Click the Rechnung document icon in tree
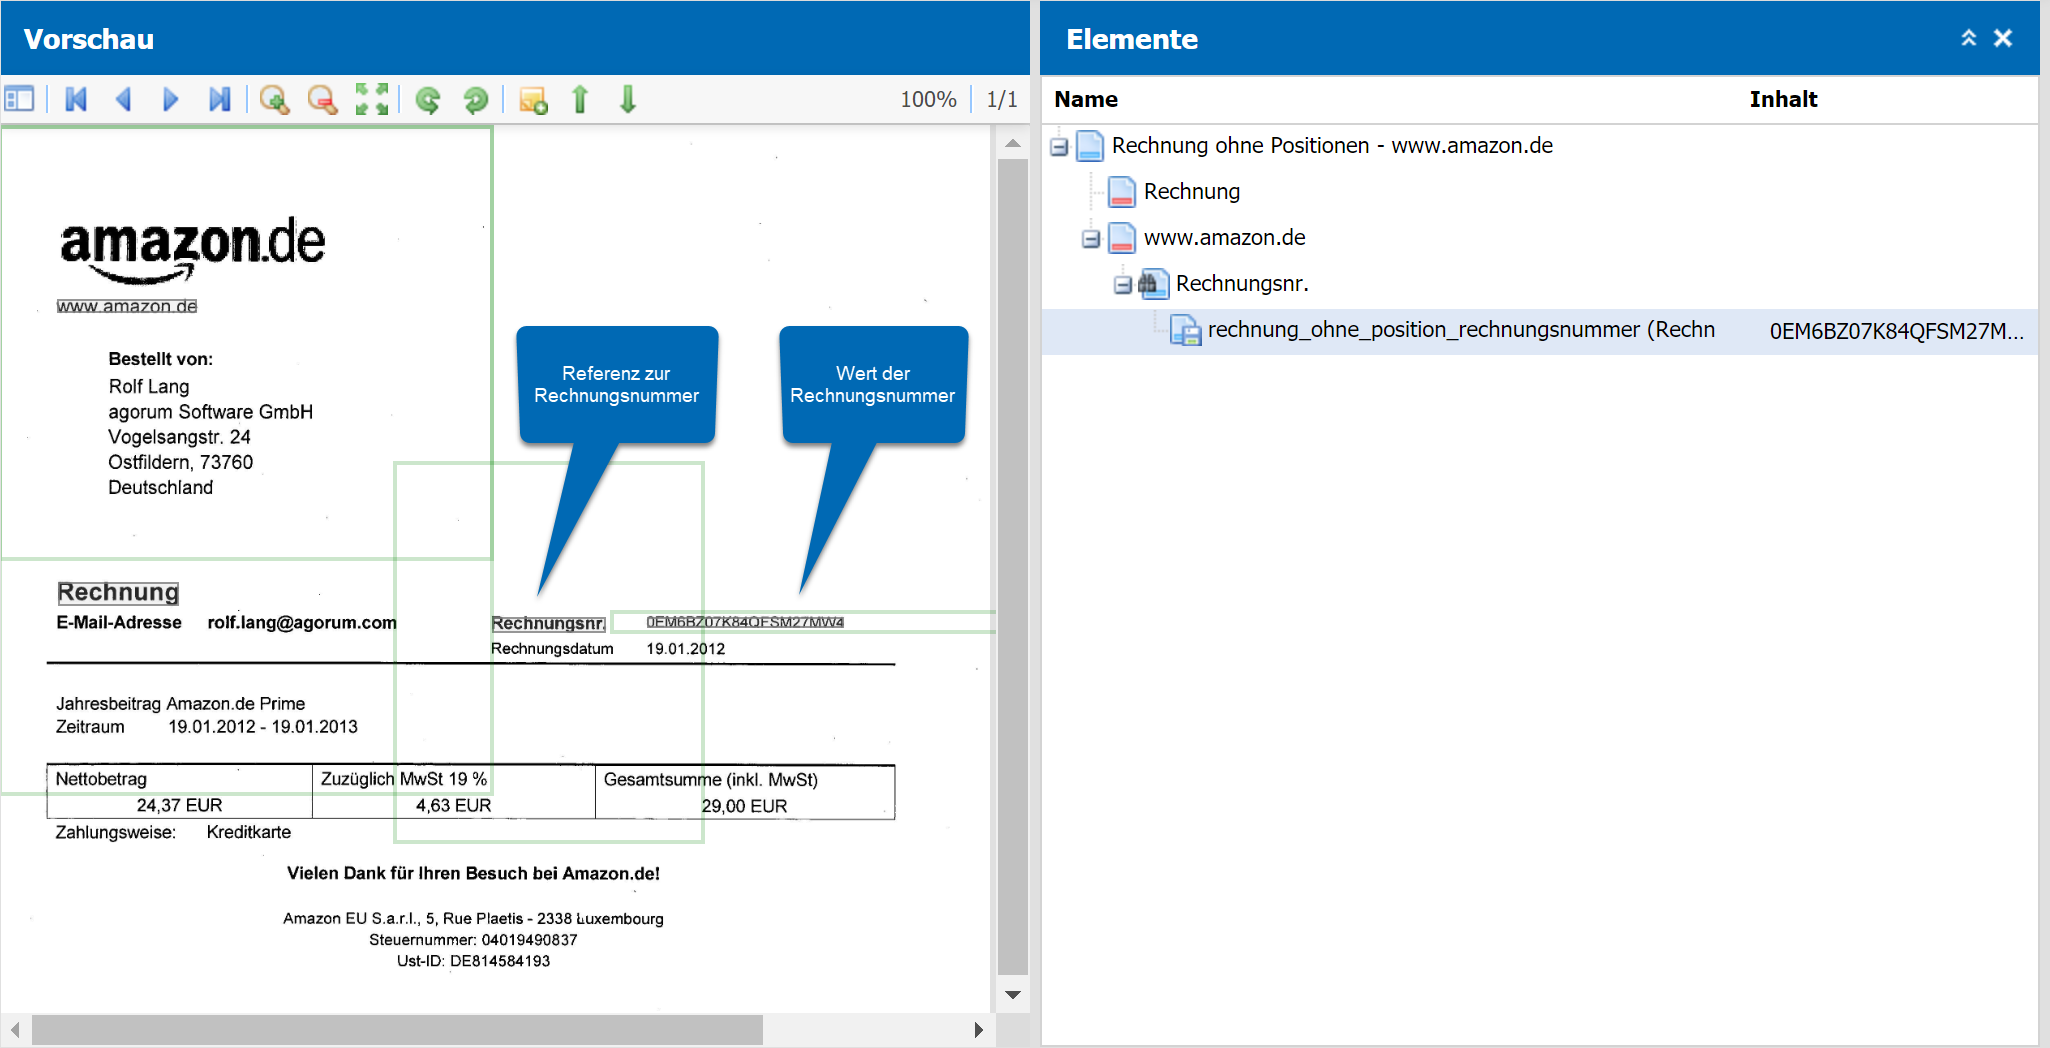The image size is (2050, 1048). click(1122, 191)
